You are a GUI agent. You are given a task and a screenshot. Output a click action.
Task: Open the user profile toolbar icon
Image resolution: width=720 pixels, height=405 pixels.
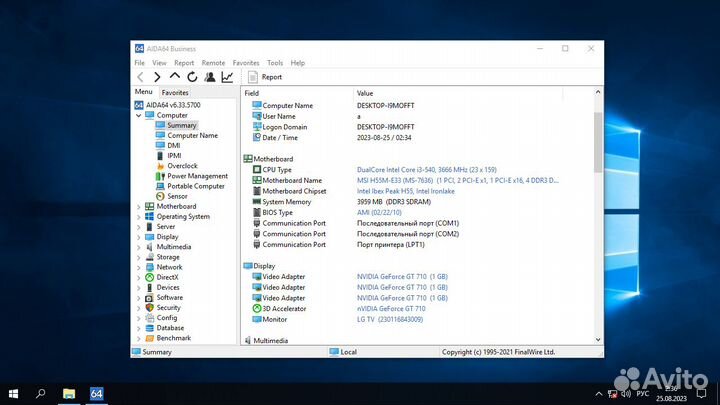210,77
